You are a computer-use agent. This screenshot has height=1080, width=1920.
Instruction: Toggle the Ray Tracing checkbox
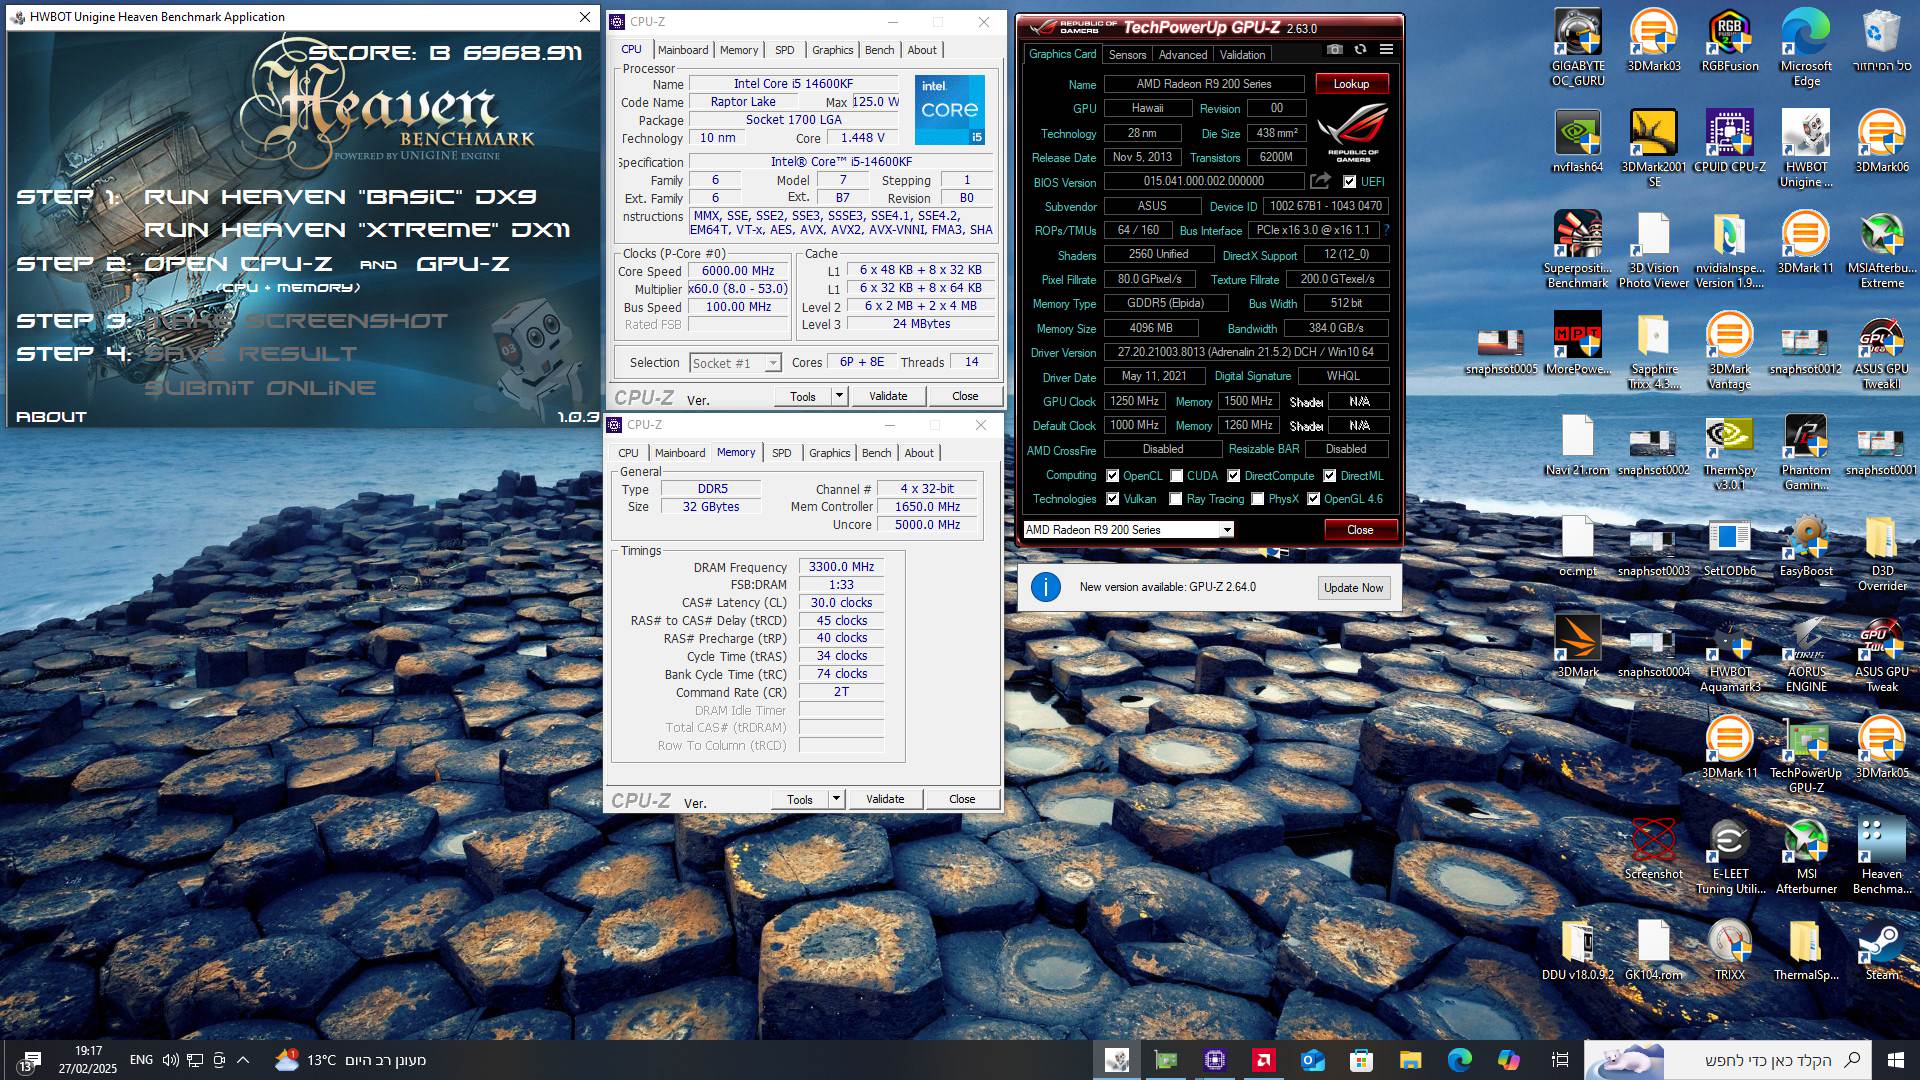pyautogui.click(x=1176, y=499)
